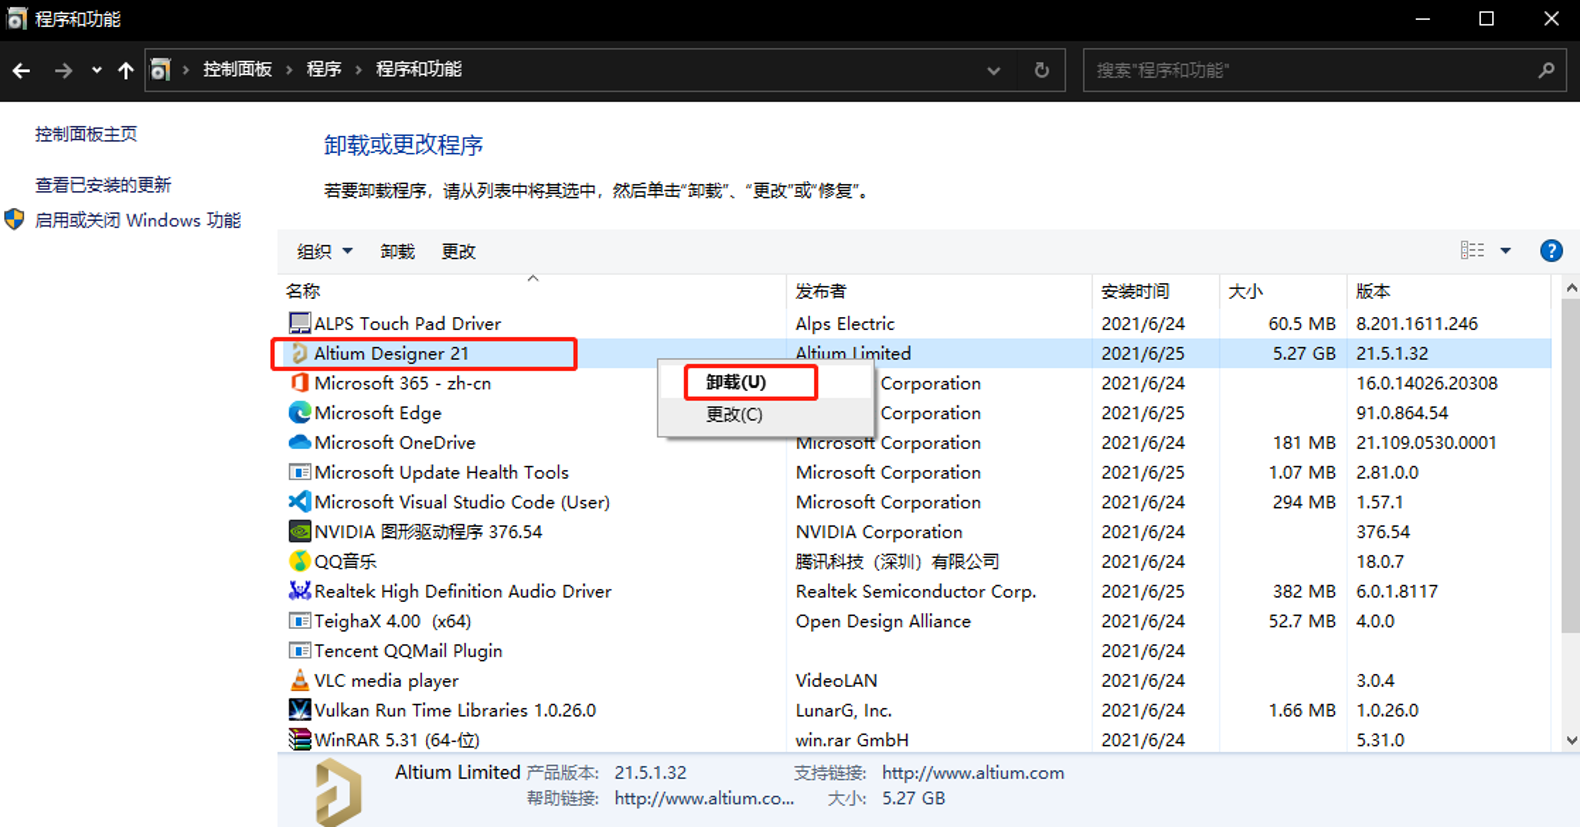Click the large Altium logo in details pane

tap(338, 792)
